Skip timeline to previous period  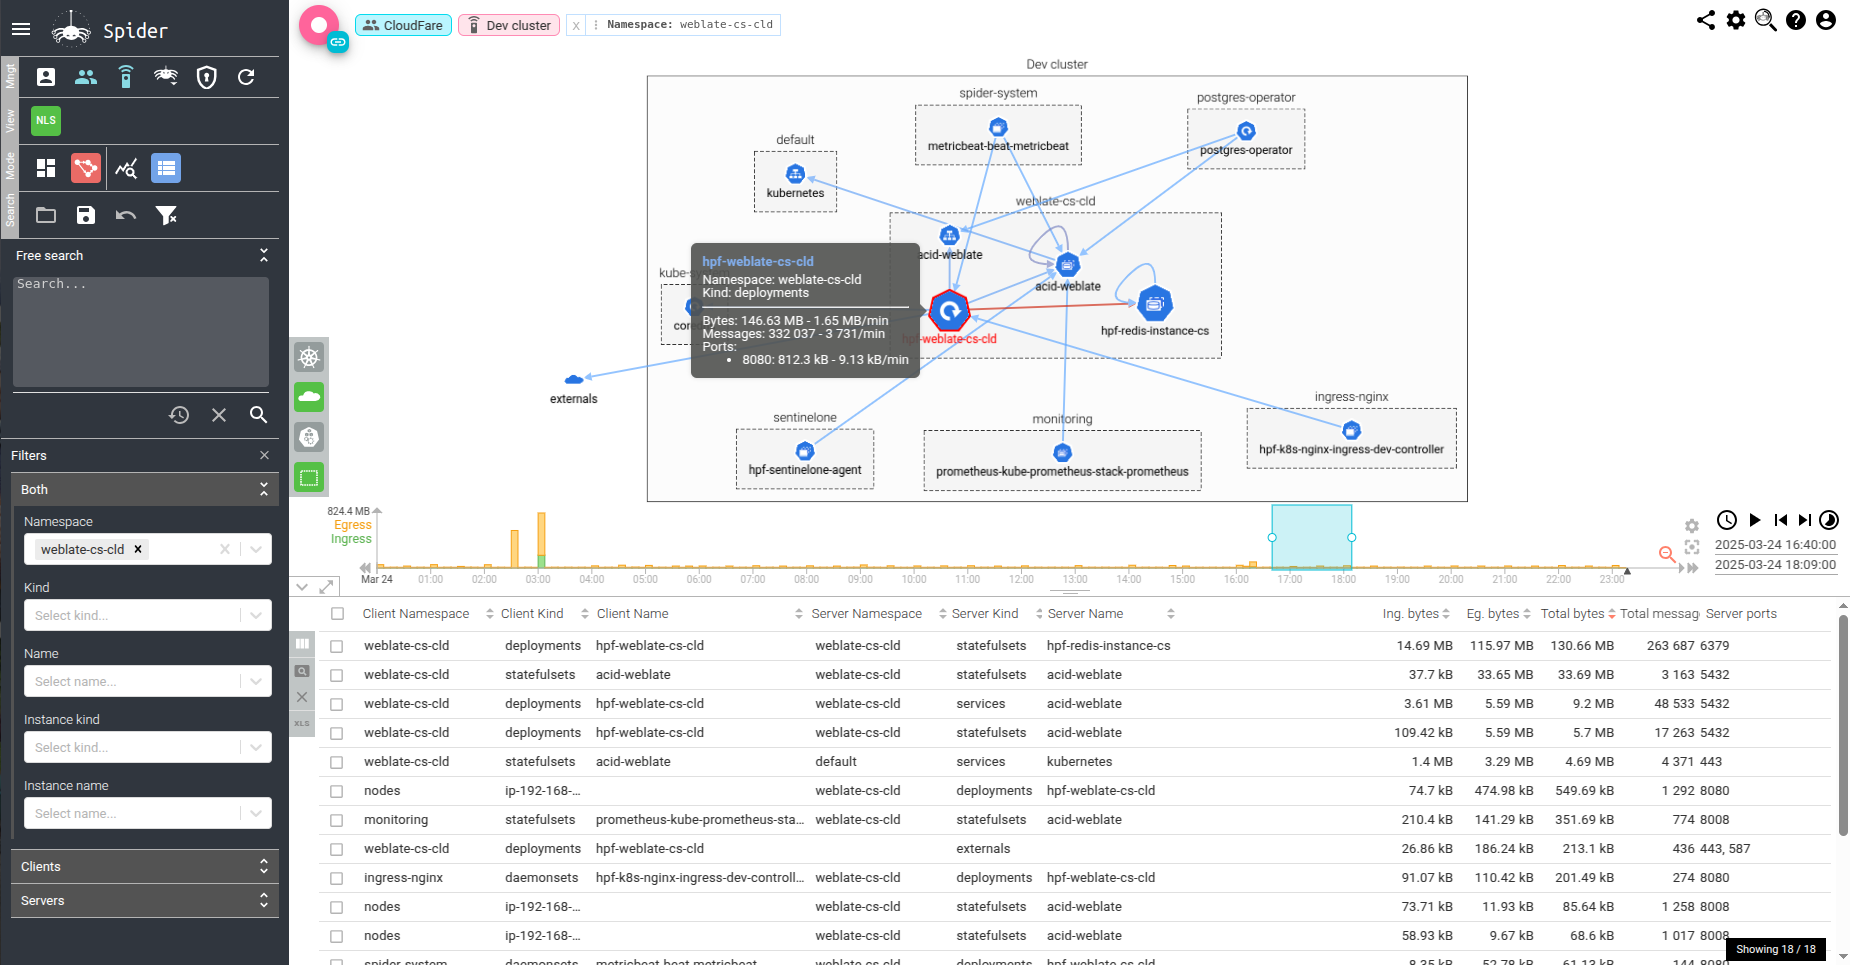click(x=1781, y=520)
